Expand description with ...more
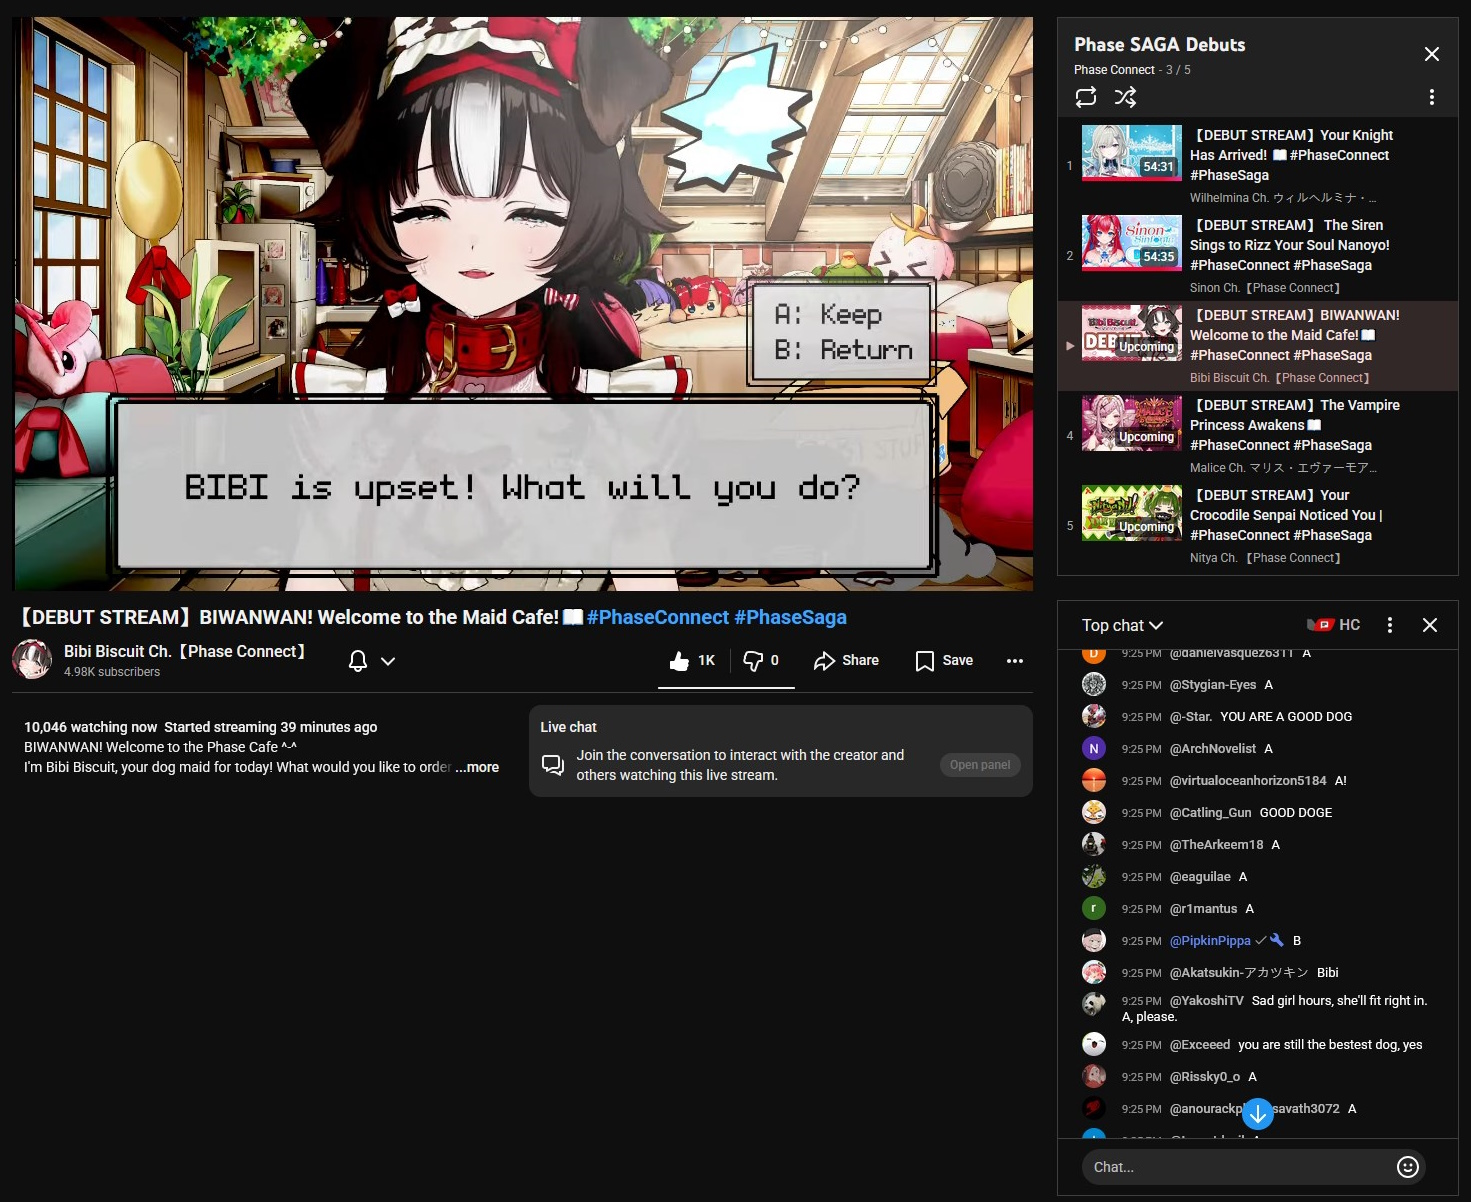 point(477,767)
